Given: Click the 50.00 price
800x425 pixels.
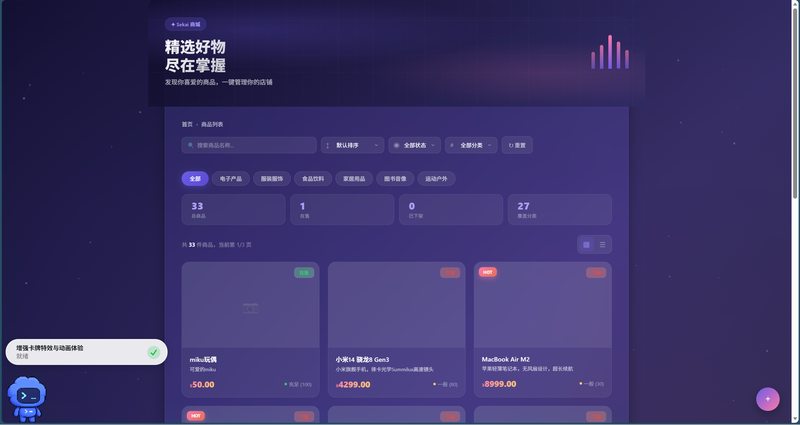Looking at the screenshot, I should [202, 385].
